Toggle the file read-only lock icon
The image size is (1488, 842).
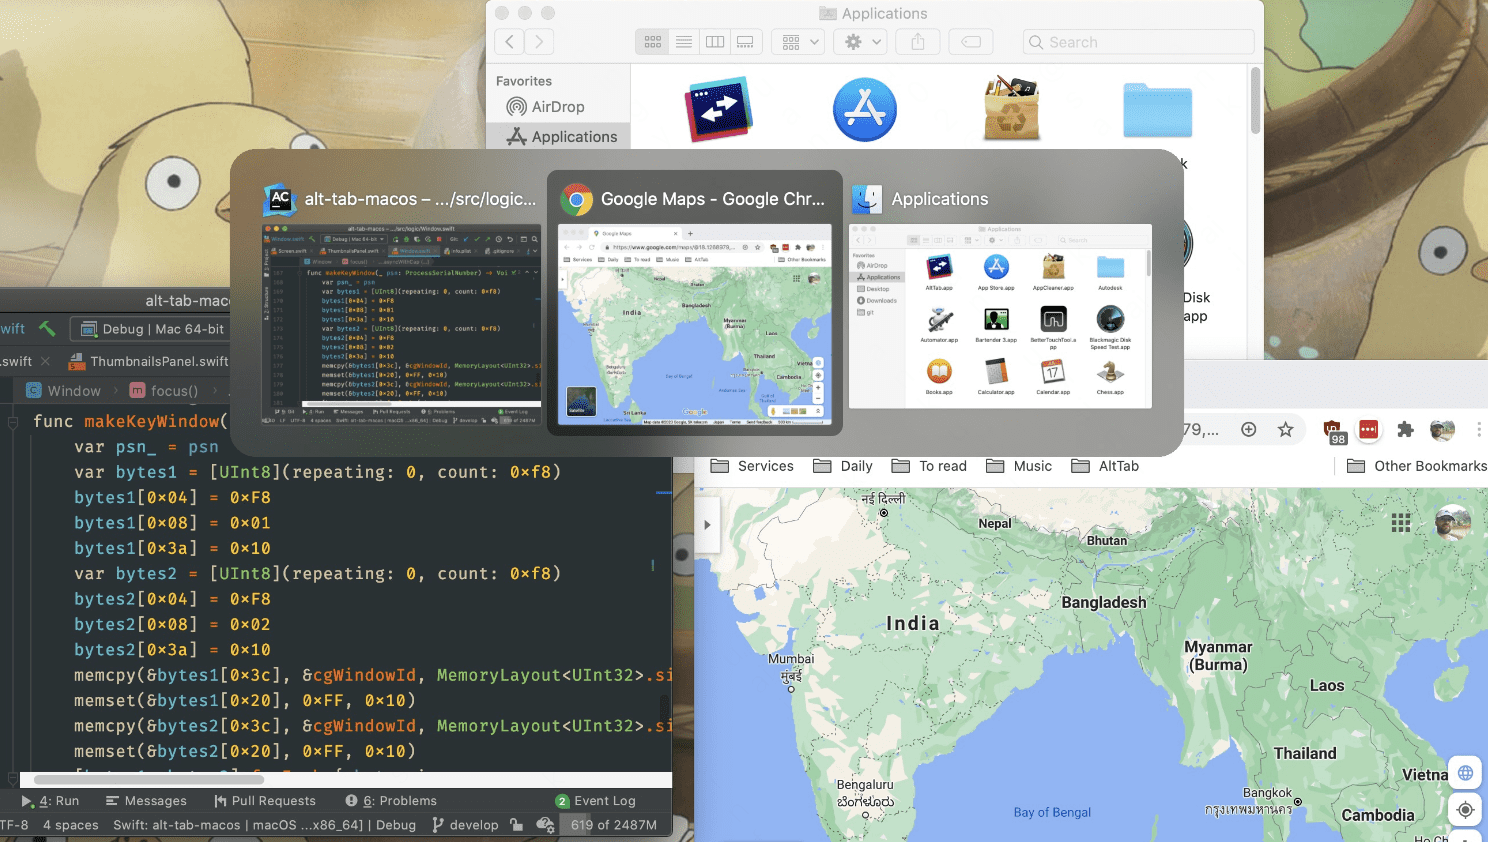coord(516,825)
